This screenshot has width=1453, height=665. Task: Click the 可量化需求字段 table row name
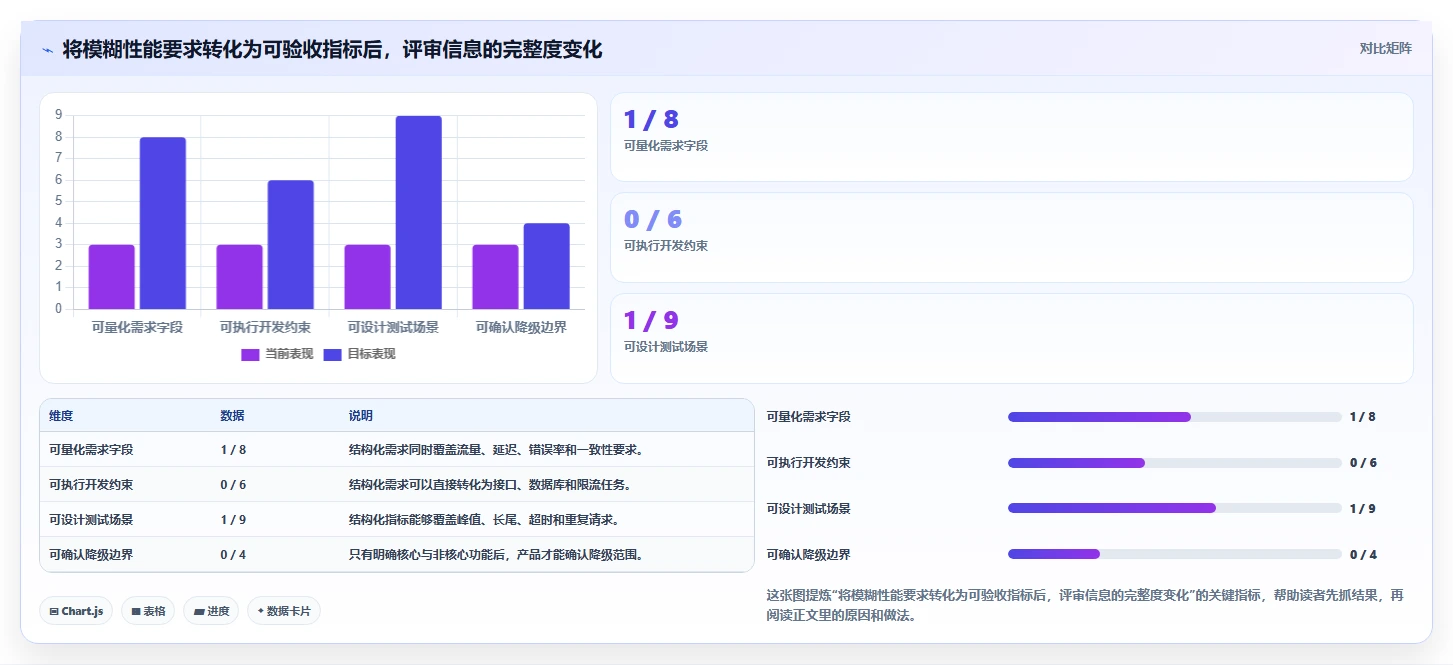(91, 450)
